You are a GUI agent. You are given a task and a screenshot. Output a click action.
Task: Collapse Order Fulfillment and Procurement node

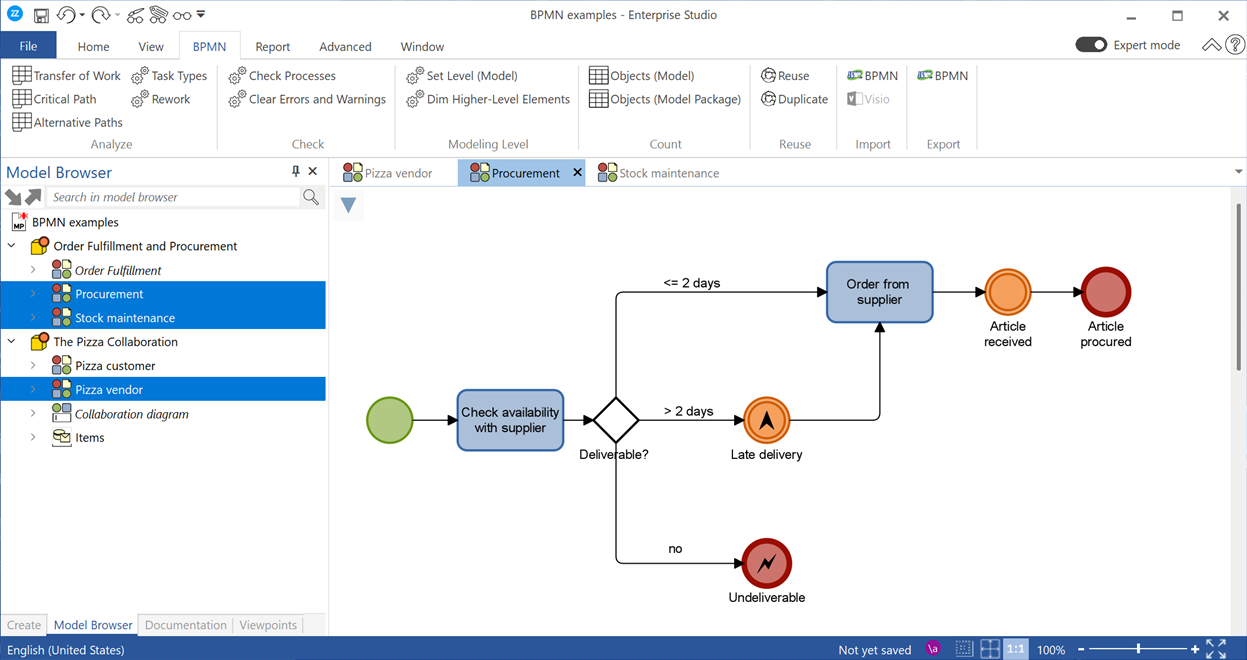click(x=12, y=246)
